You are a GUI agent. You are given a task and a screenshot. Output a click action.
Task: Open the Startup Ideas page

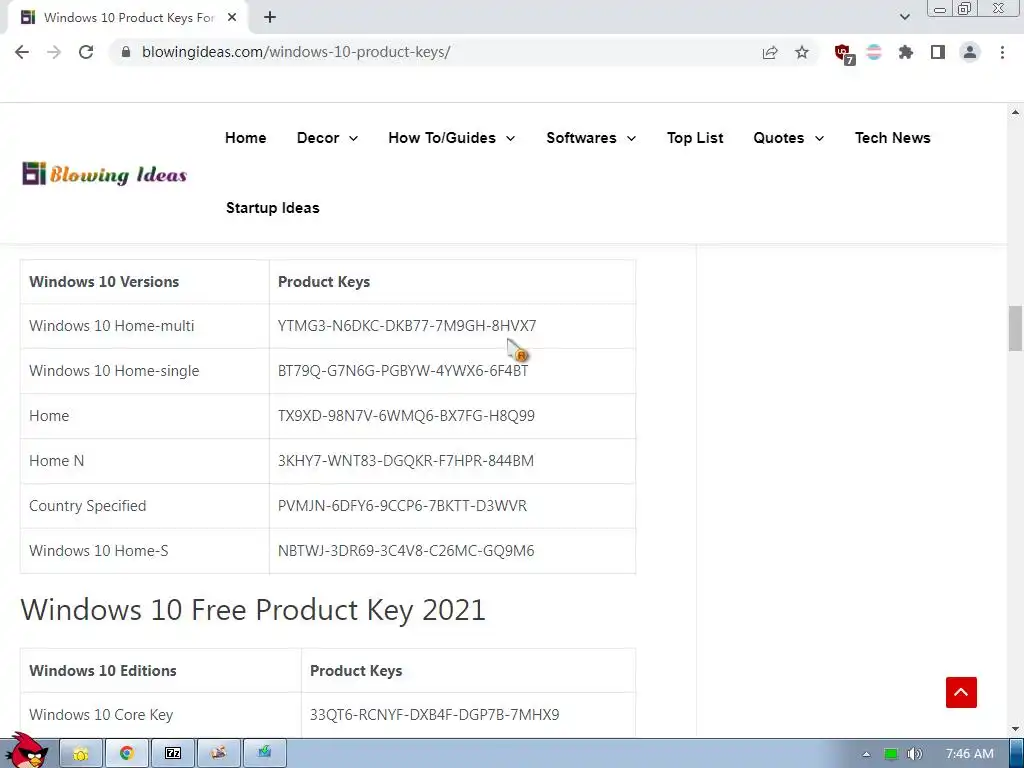pos(272,208)
